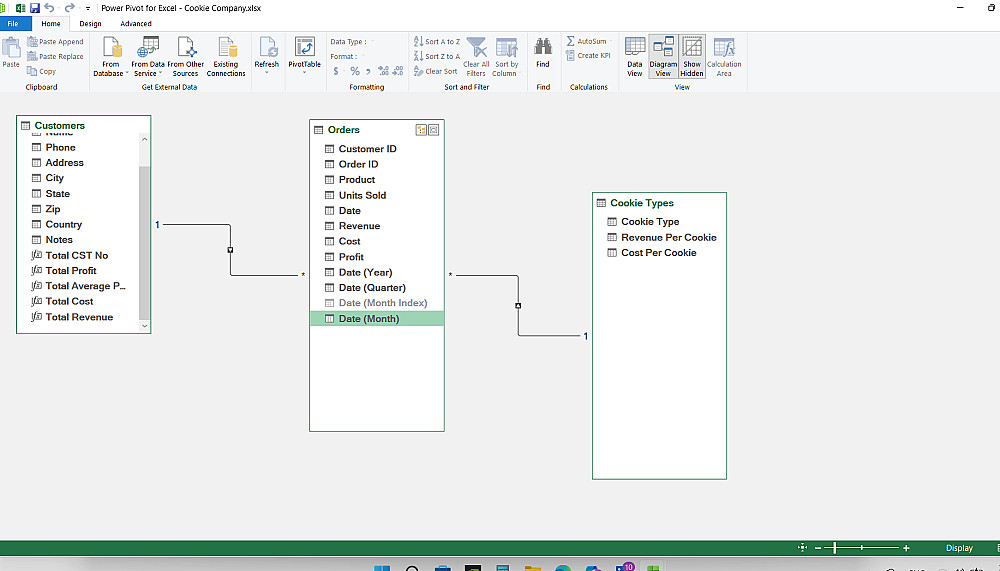This screenshot has width=1000, height=571.
Task: Open the Design ribbon tab
Action: point(90,23)
